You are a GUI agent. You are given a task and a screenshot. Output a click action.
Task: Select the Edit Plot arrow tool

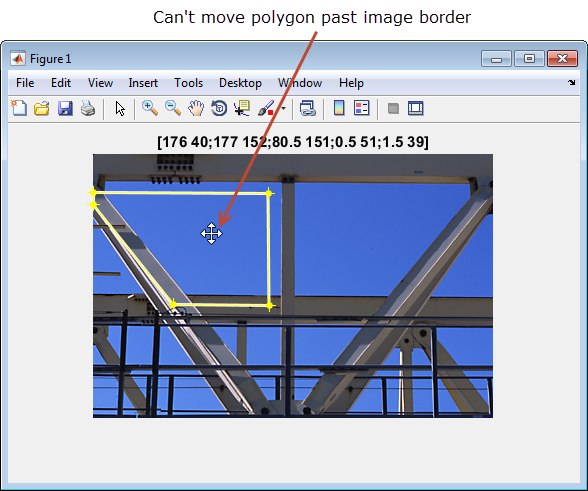(120, 108)
